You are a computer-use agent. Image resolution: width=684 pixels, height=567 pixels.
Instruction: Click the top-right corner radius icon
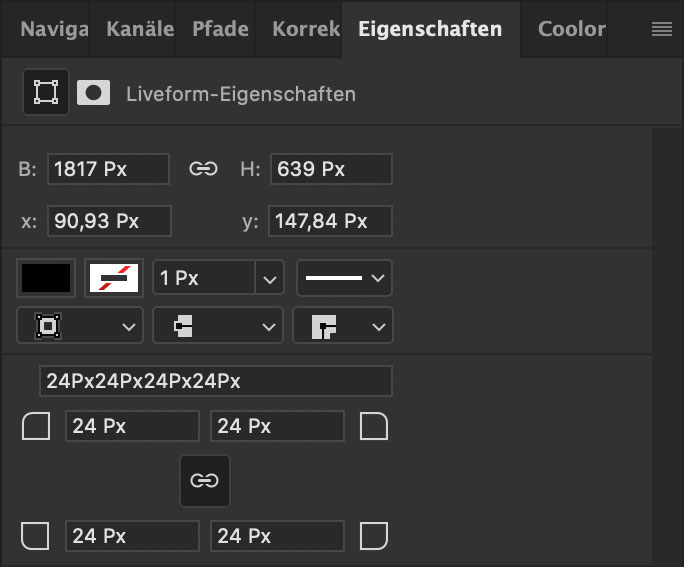374,426
